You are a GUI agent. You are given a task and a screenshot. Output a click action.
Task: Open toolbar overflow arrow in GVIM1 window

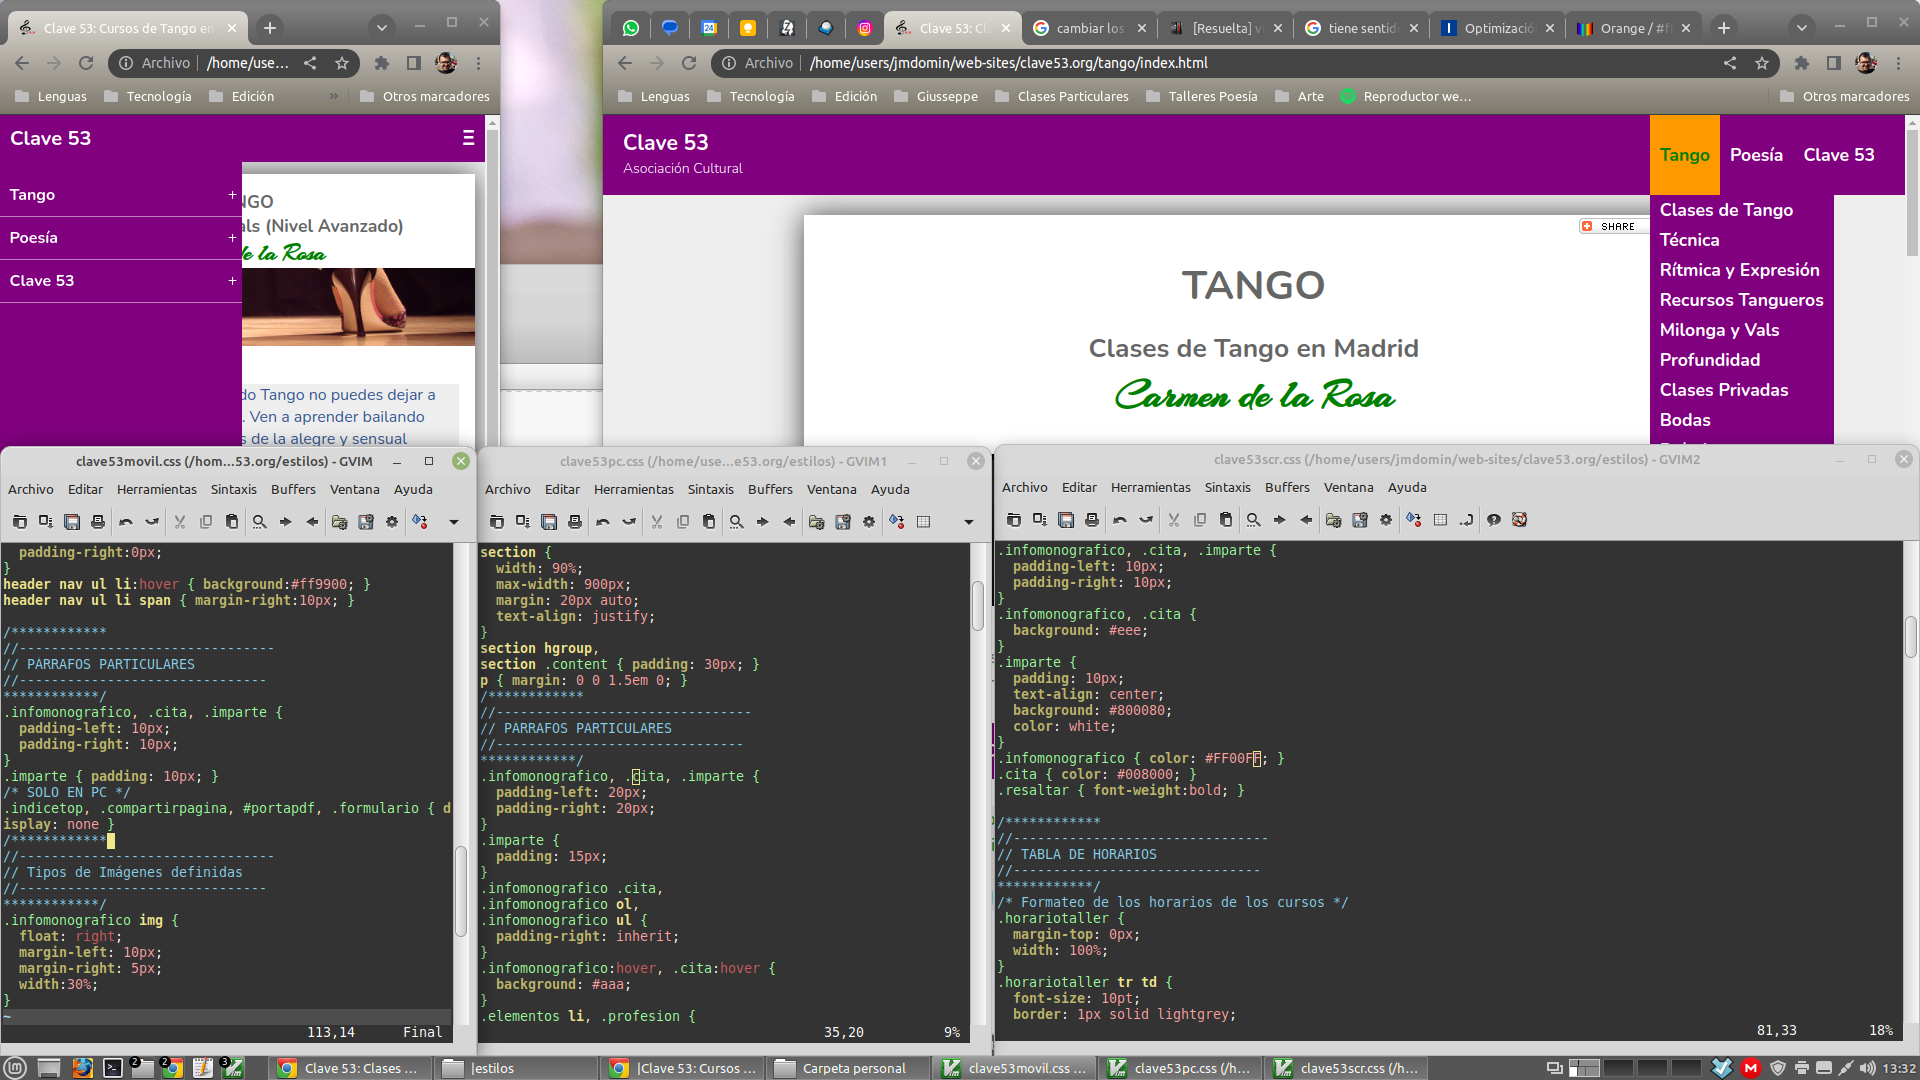pyautogui.click(x=968, y=522)
